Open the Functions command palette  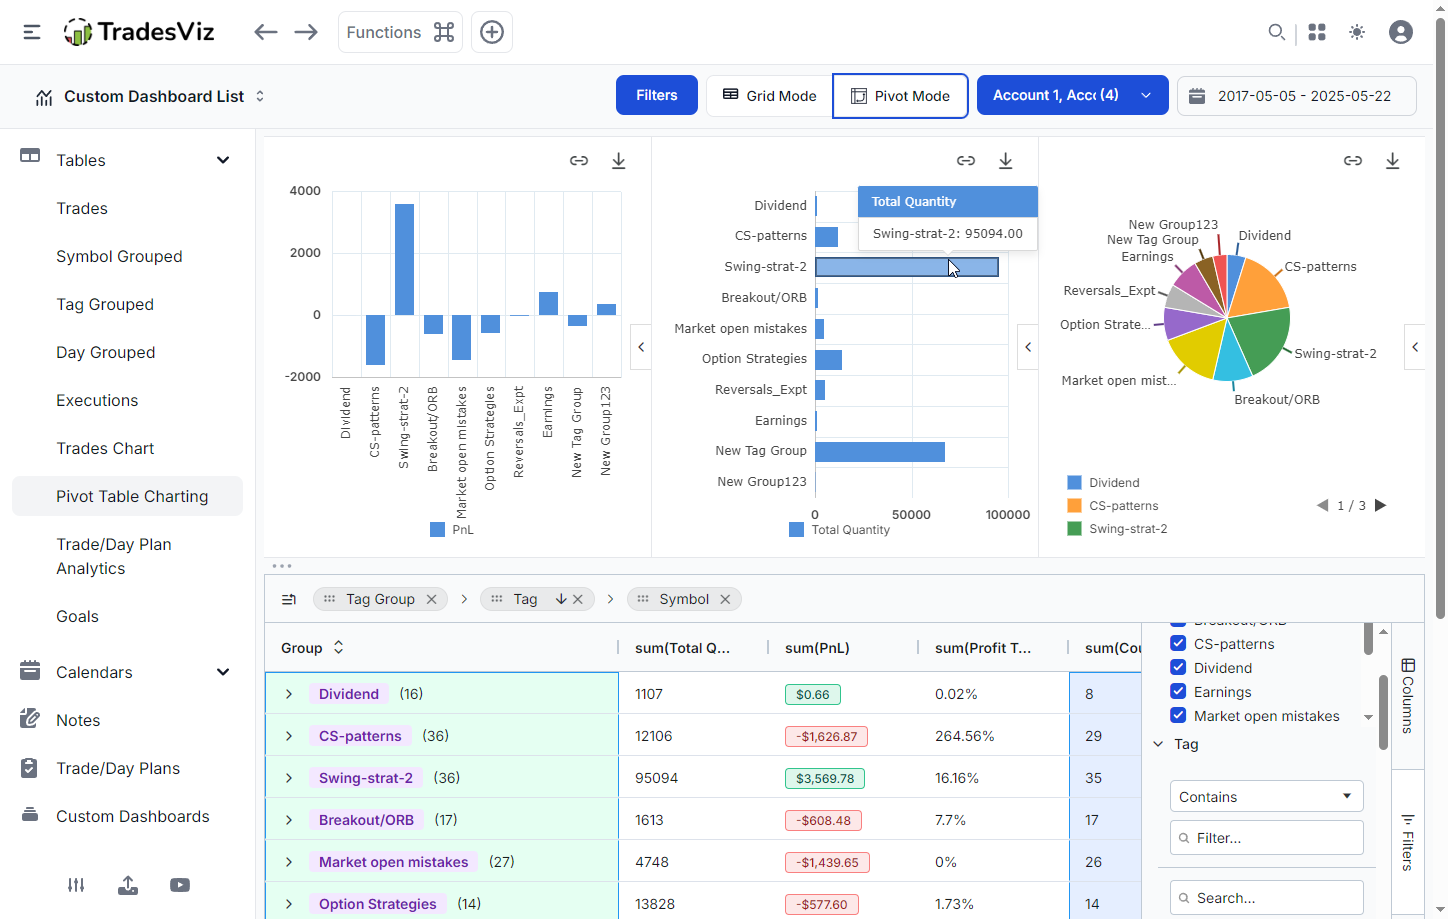[400, 32]
